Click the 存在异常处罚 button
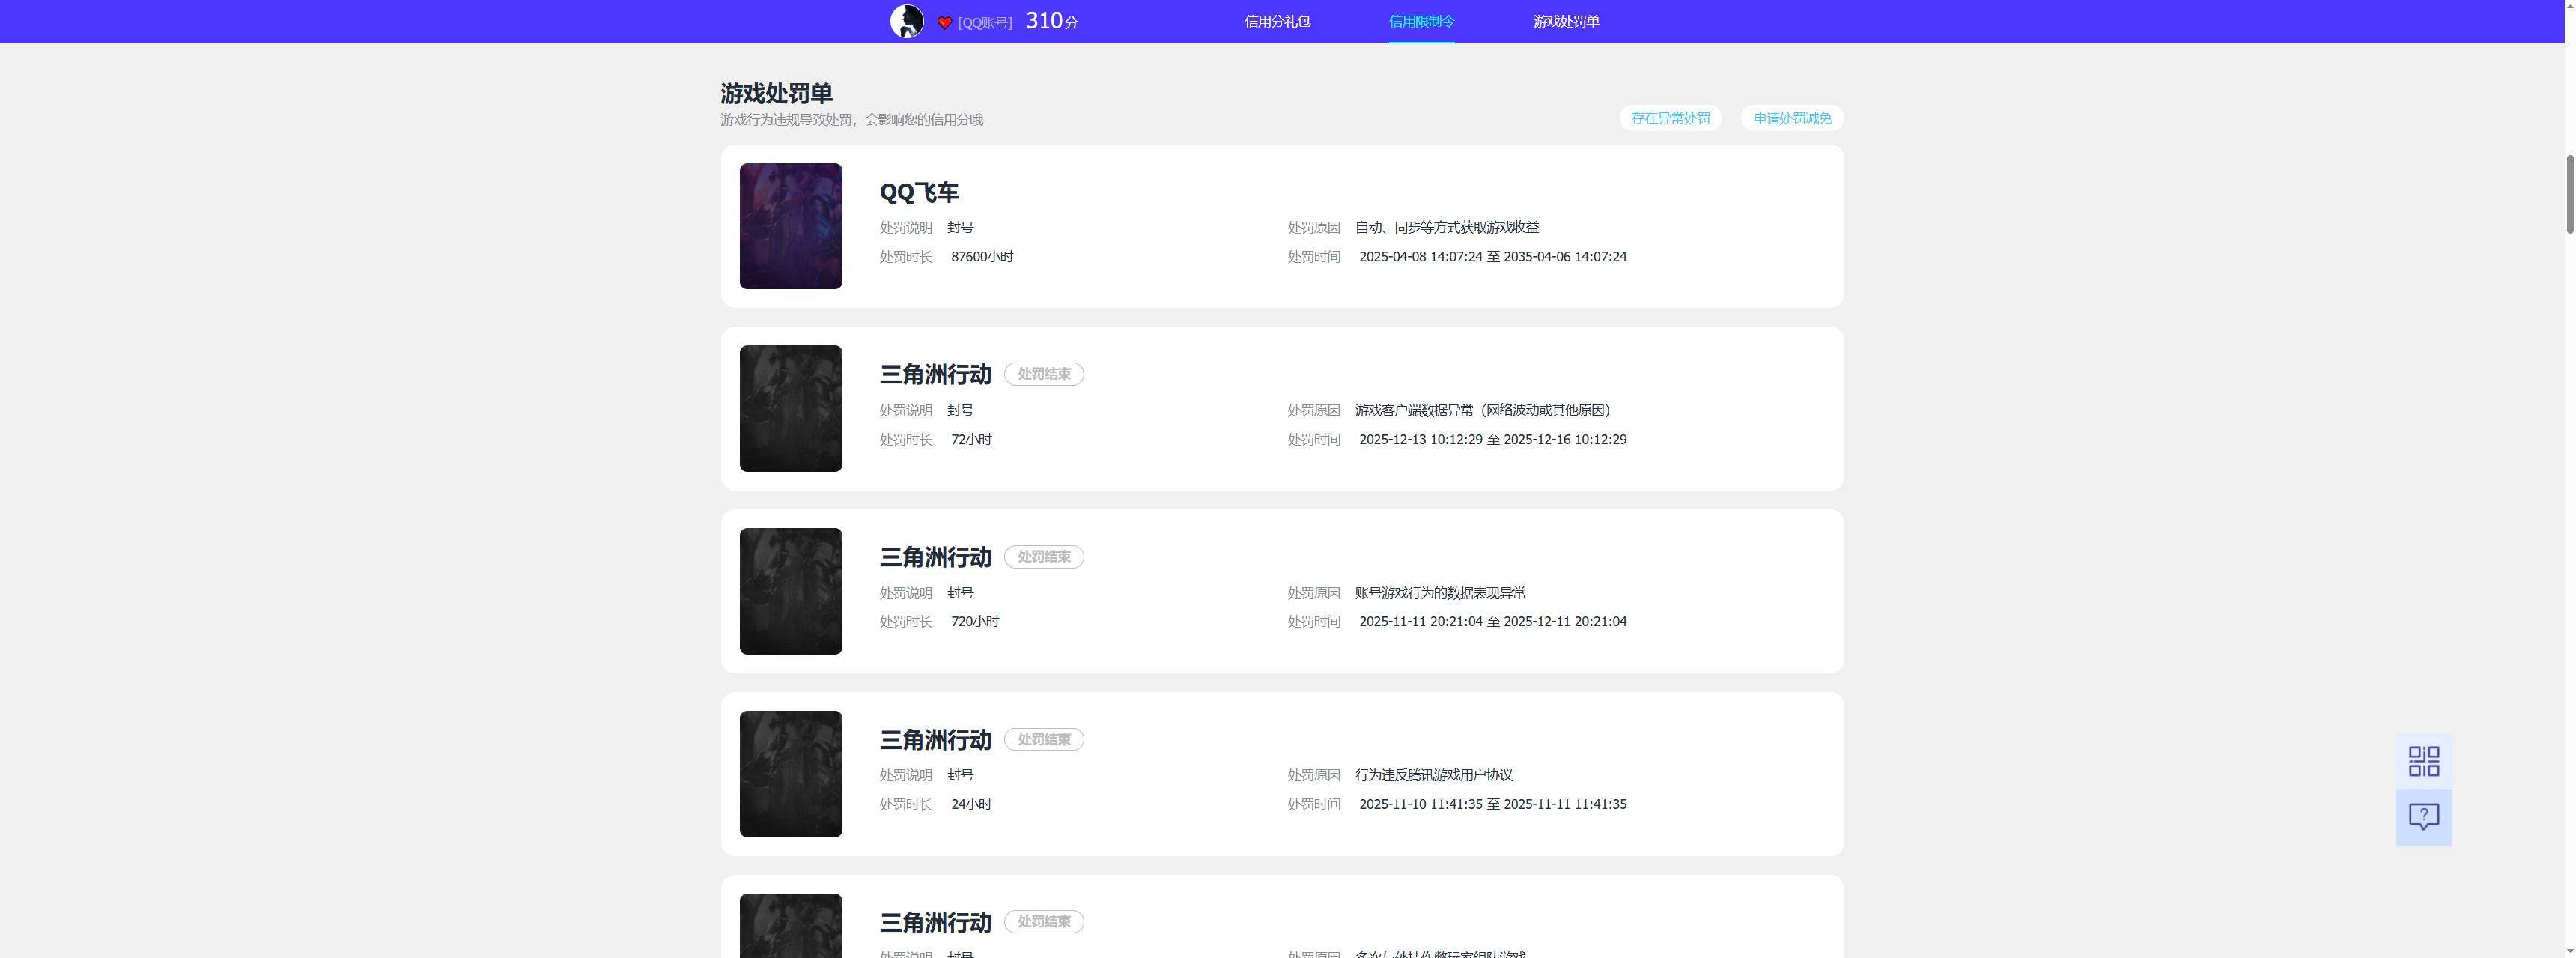The height and width of the screenshot is (958, 2576). click(1670, 118)
